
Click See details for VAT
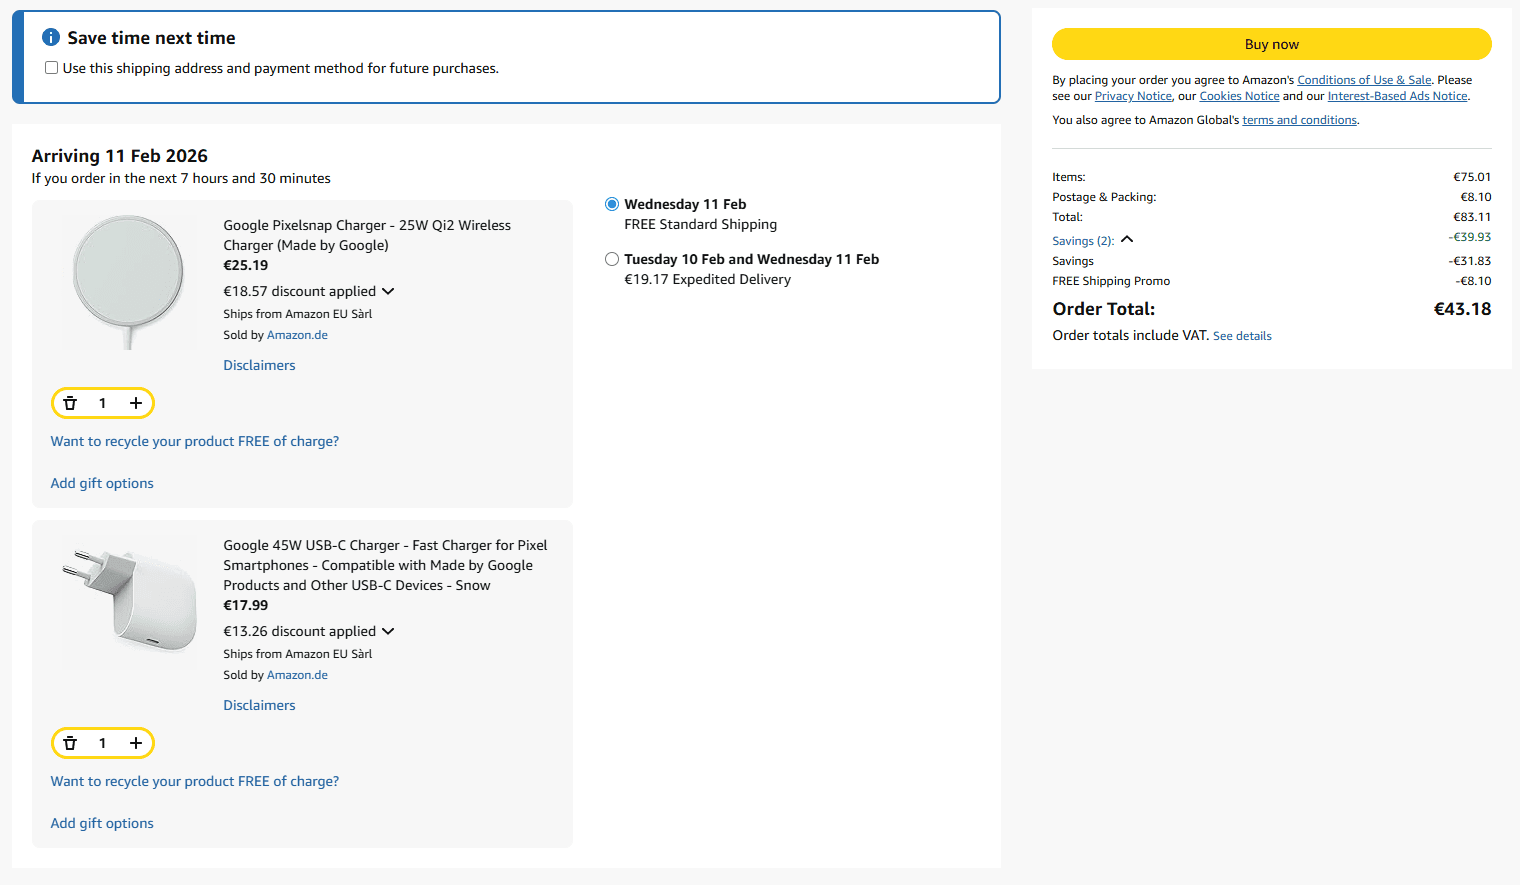[x=1242, y=336]
